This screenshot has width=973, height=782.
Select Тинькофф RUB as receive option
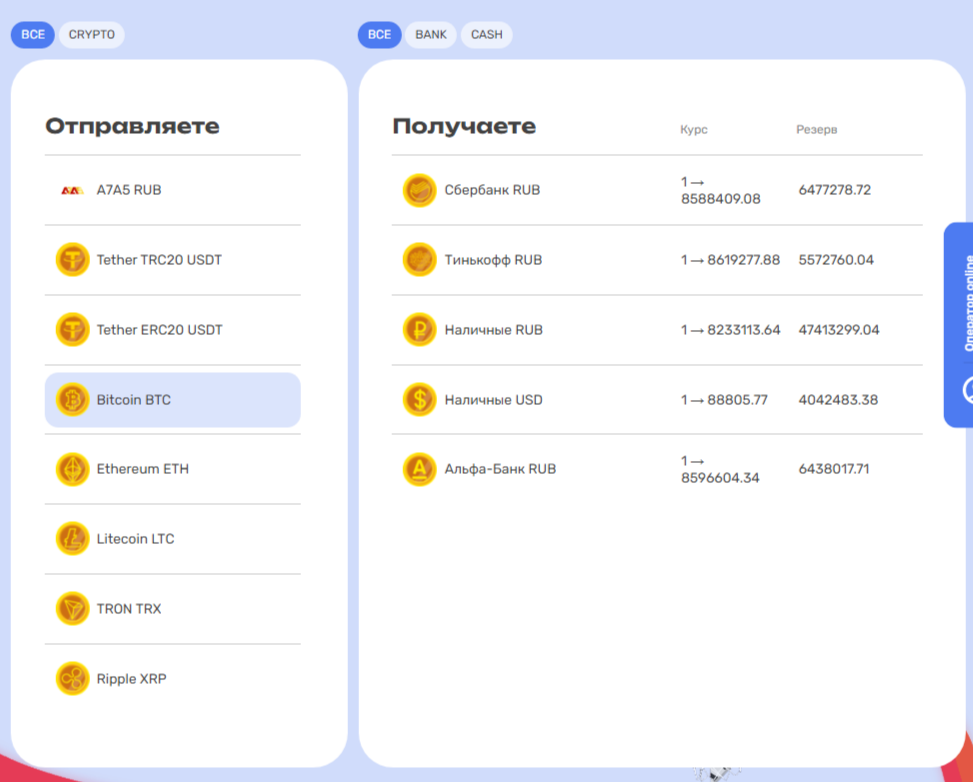click(657, 259)
